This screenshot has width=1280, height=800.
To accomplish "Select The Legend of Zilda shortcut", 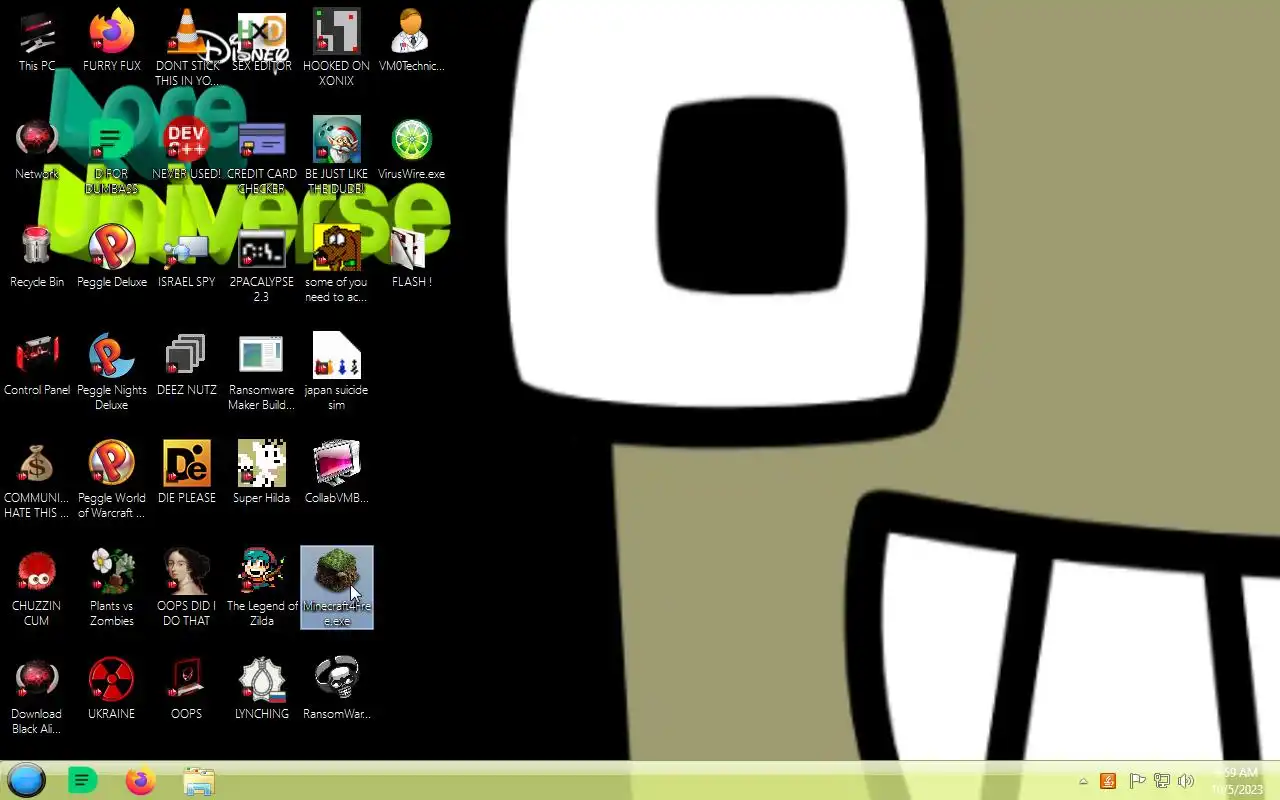I will 261,588.
